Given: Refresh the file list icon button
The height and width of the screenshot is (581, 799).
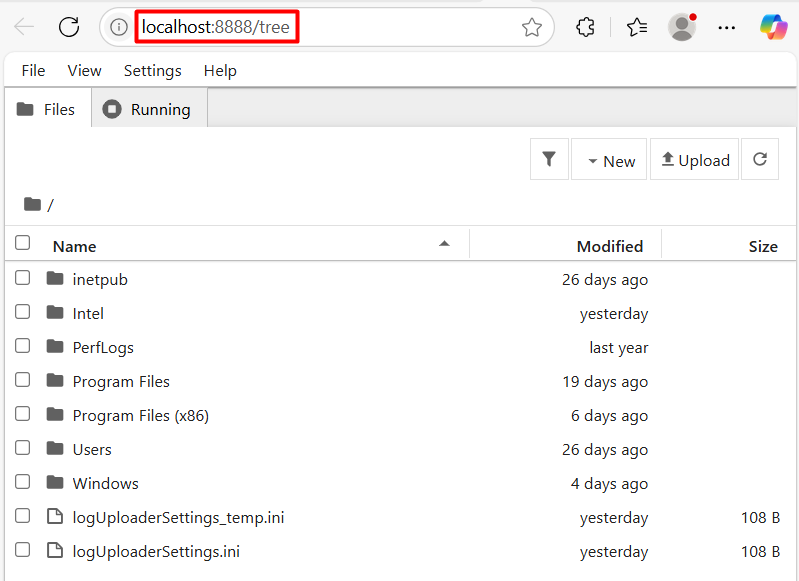Looking at the screenshot, I should [760, 159].
